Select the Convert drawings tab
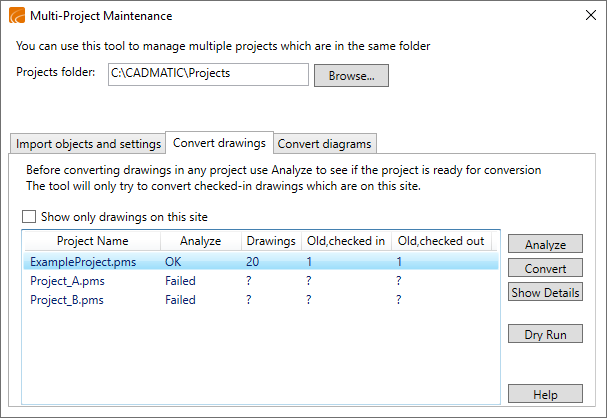Screen dimensions: 607x418 [219, 143]
